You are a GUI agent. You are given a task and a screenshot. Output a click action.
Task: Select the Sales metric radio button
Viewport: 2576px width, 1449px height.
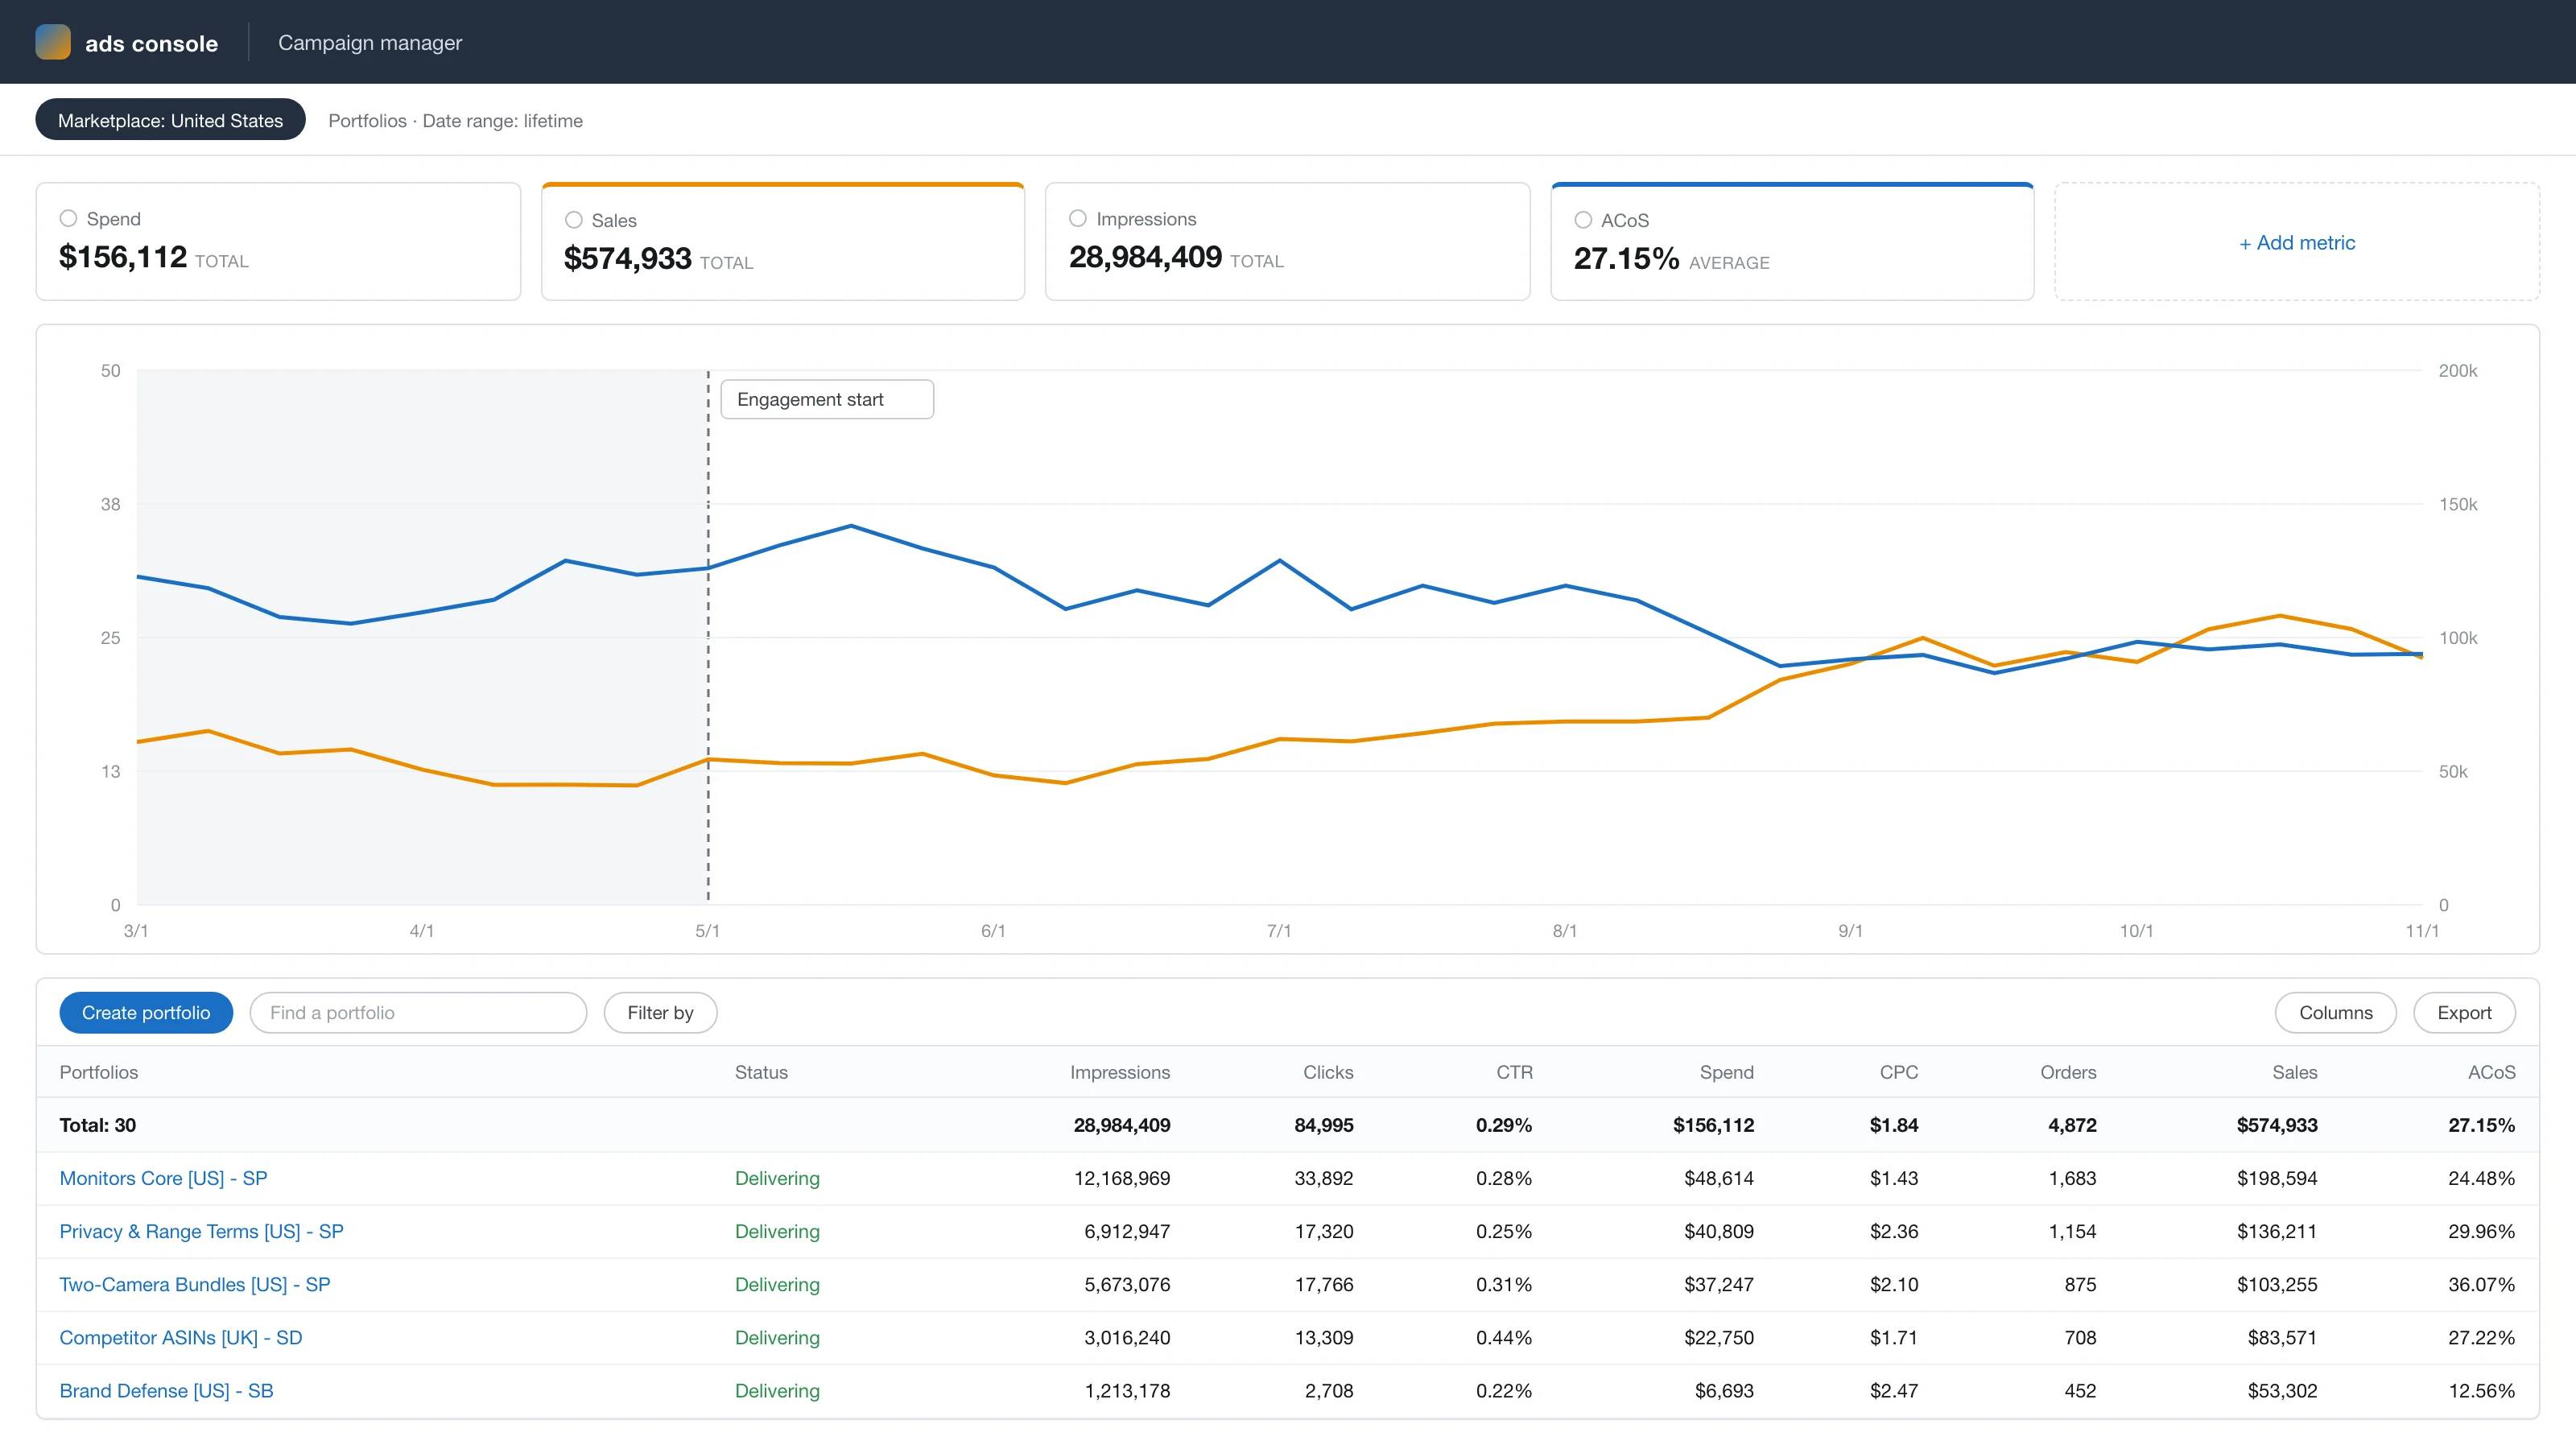(x=574, y=220)
